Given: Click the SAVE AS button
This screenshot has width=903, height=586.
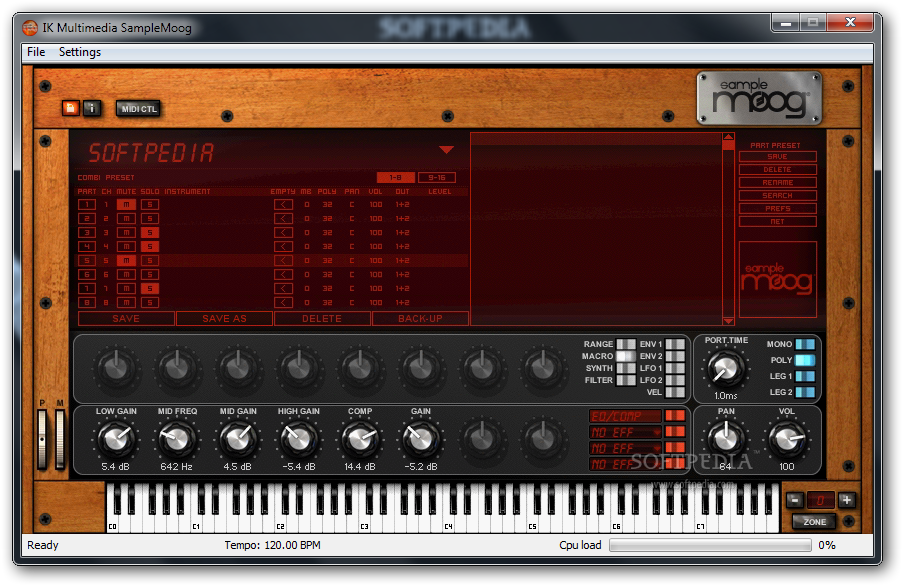Looking at the screenshot, I should (x=224, y=318).
